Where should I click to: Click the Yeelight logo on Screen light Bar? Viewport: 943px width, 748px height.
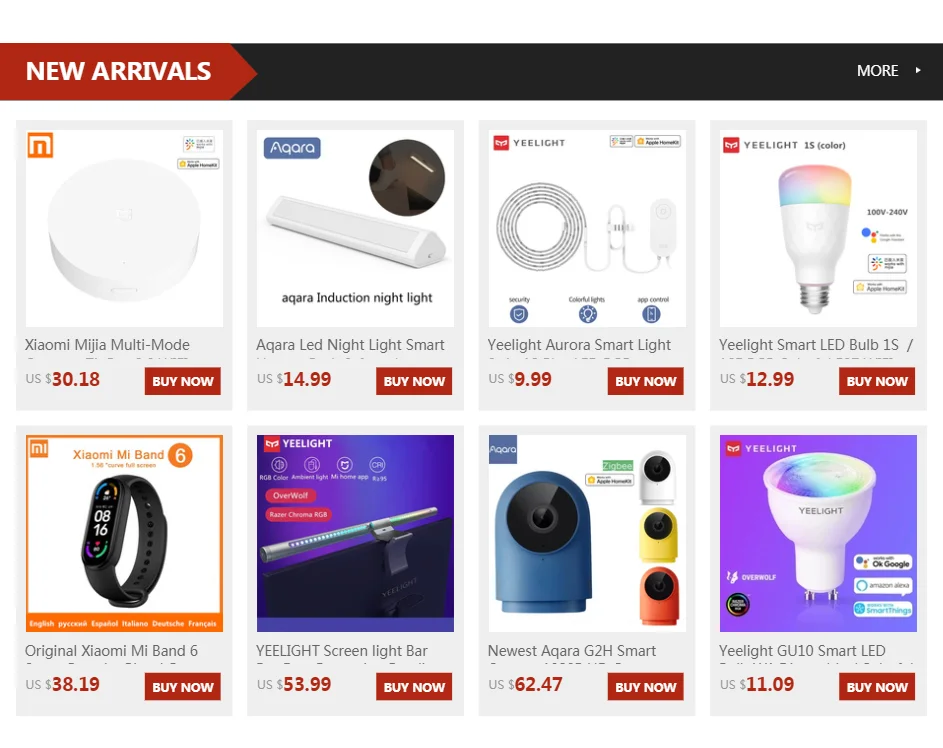pyautogui.click(x=299, y=444)
